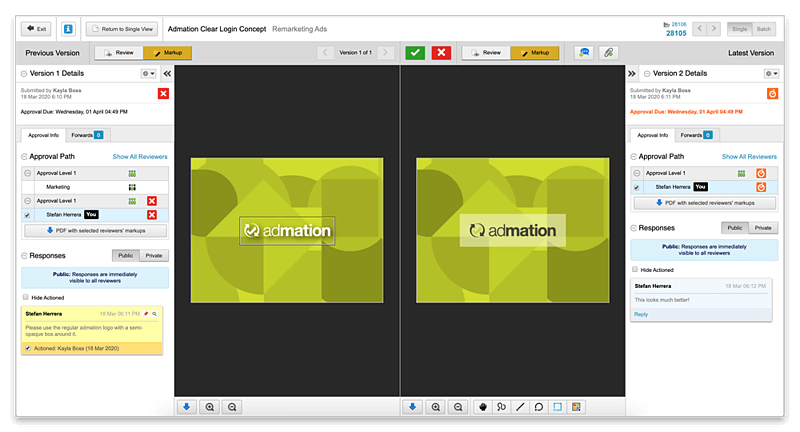This screenshot has height=432, width=800.
Task: Toggle the Actioned: Kayla Boss checkbox
Action: coord(28,348)
